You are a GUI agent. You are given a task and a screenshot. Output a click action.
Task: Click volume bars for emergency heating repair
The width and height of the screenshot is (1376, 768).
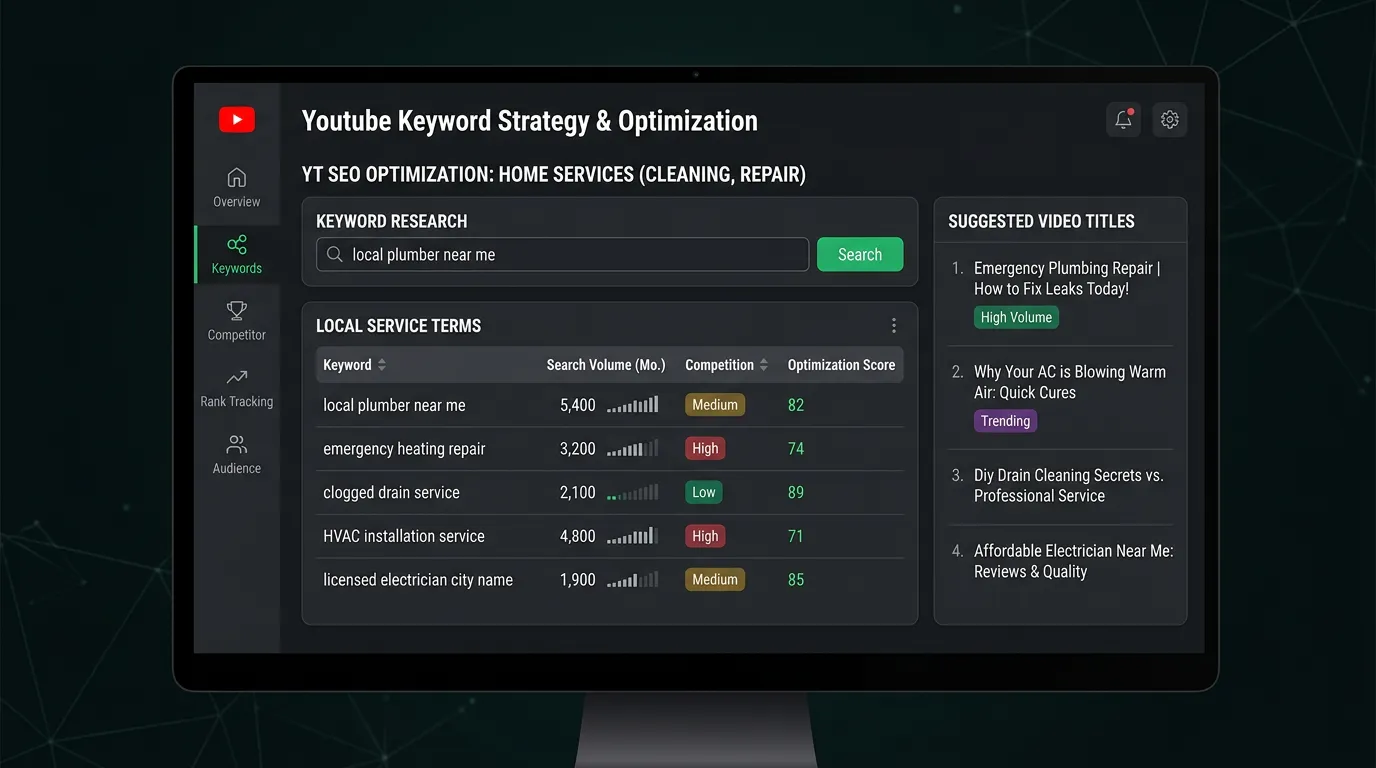(x=632, y=449)
